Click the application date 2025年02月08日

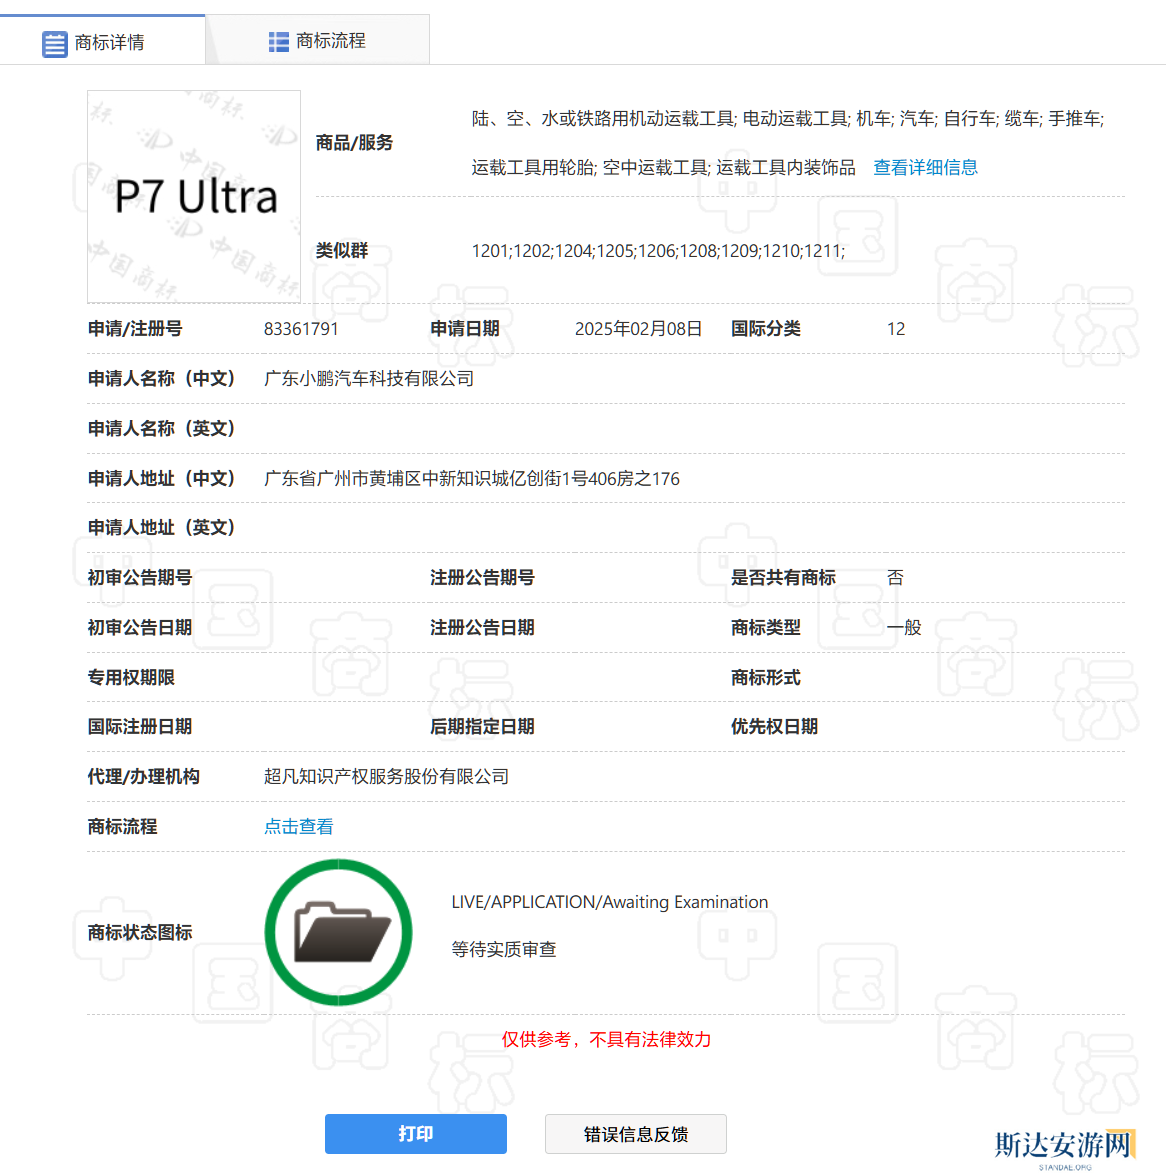point(638,329)
